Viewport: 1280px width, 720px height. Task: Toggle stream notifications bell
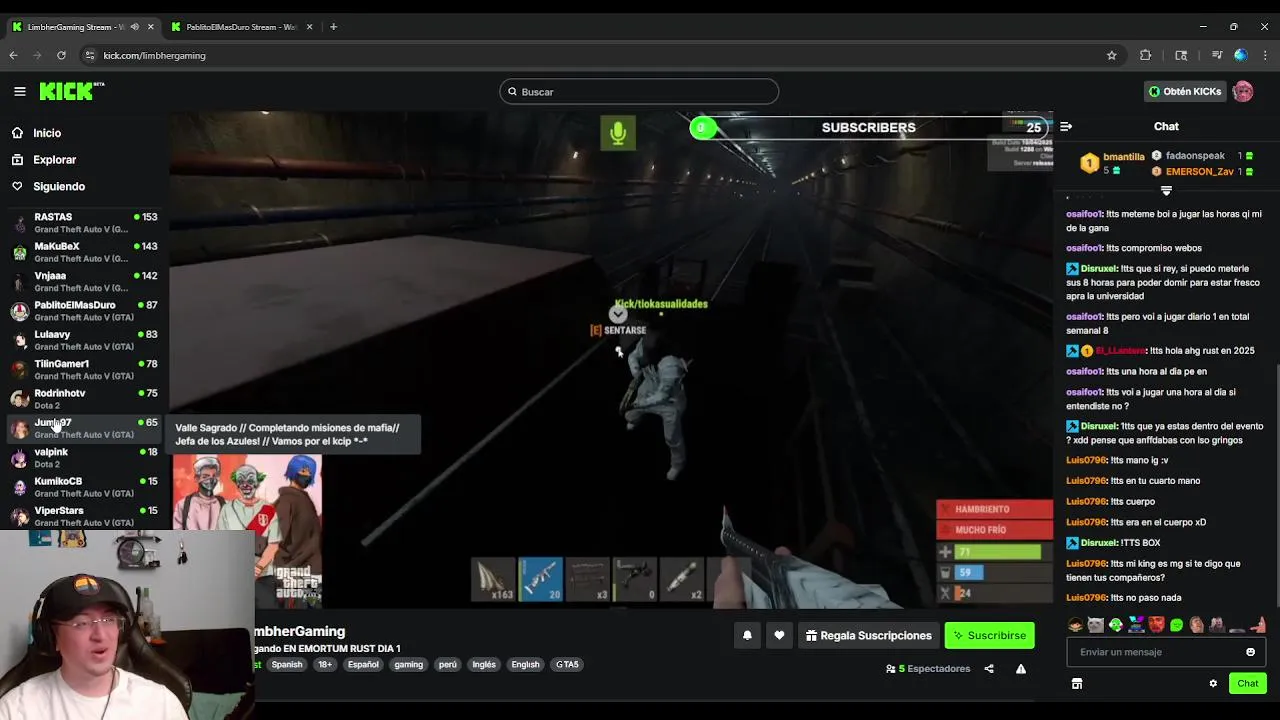[747, 636]
